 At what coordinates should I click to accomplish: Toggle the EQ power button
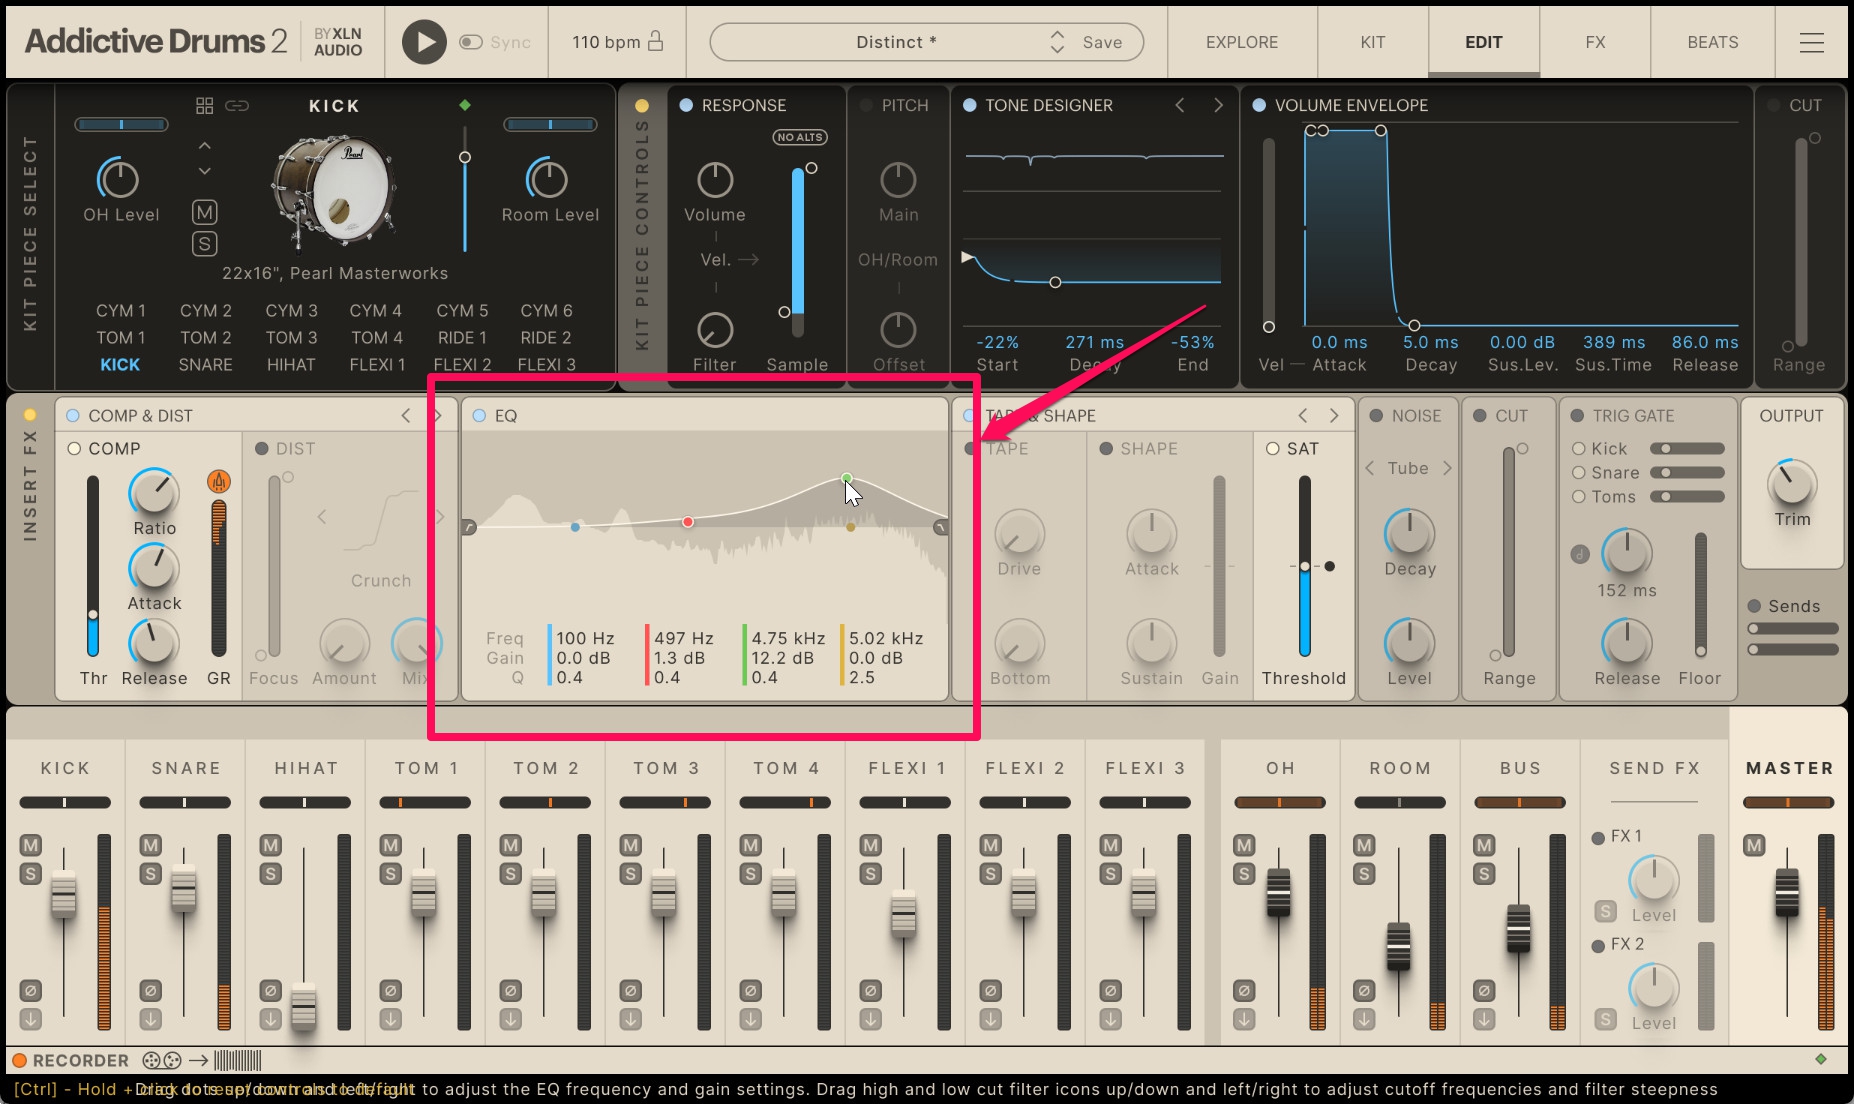(x=479, y=415)
